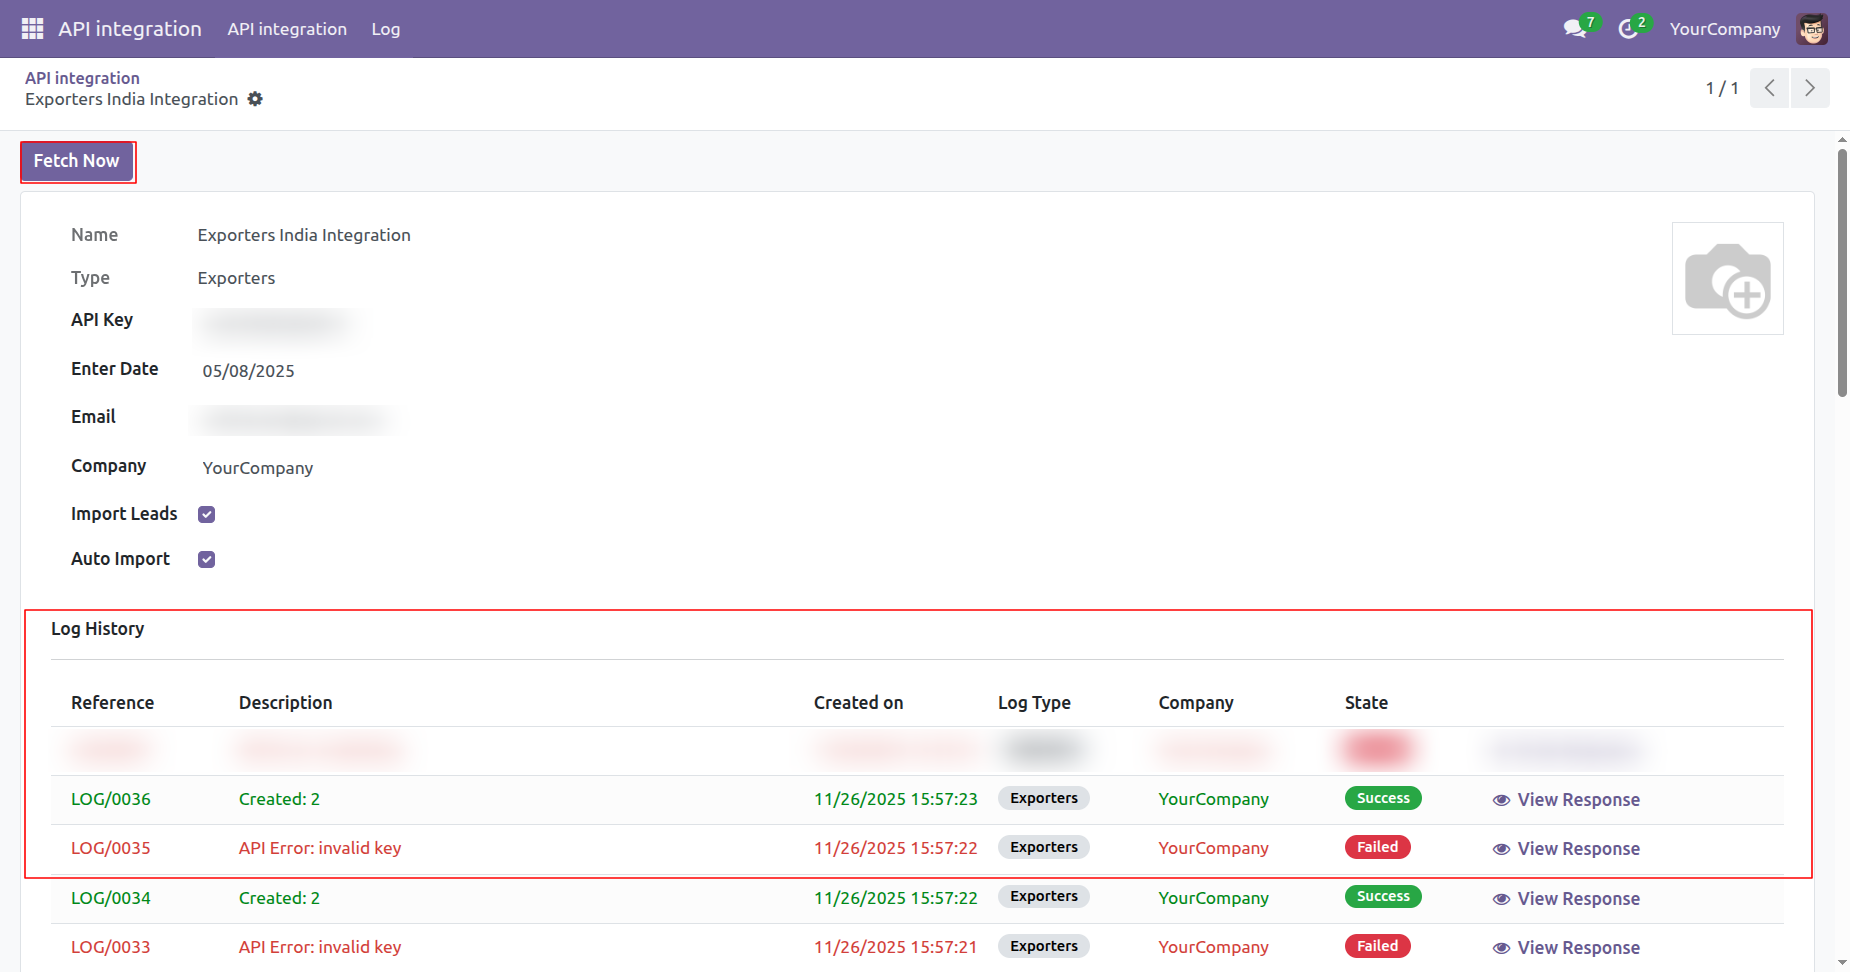The image size is (1850, 972).
Task: Click the Enter Date field
Action: pyautogui.click(x=249, y=371)
